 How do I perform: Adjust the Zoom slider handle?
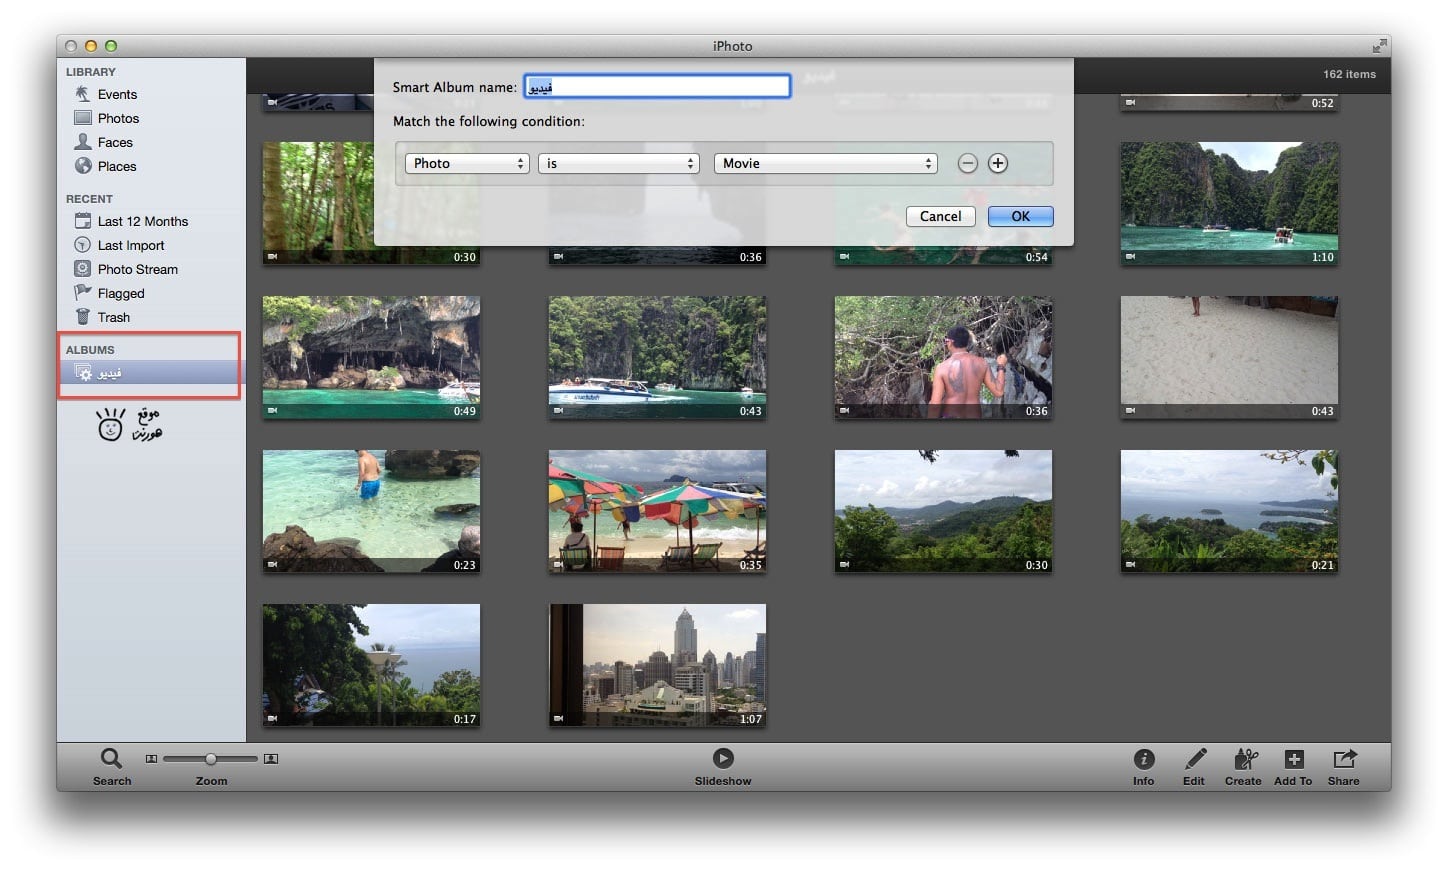tap(210, 759)
